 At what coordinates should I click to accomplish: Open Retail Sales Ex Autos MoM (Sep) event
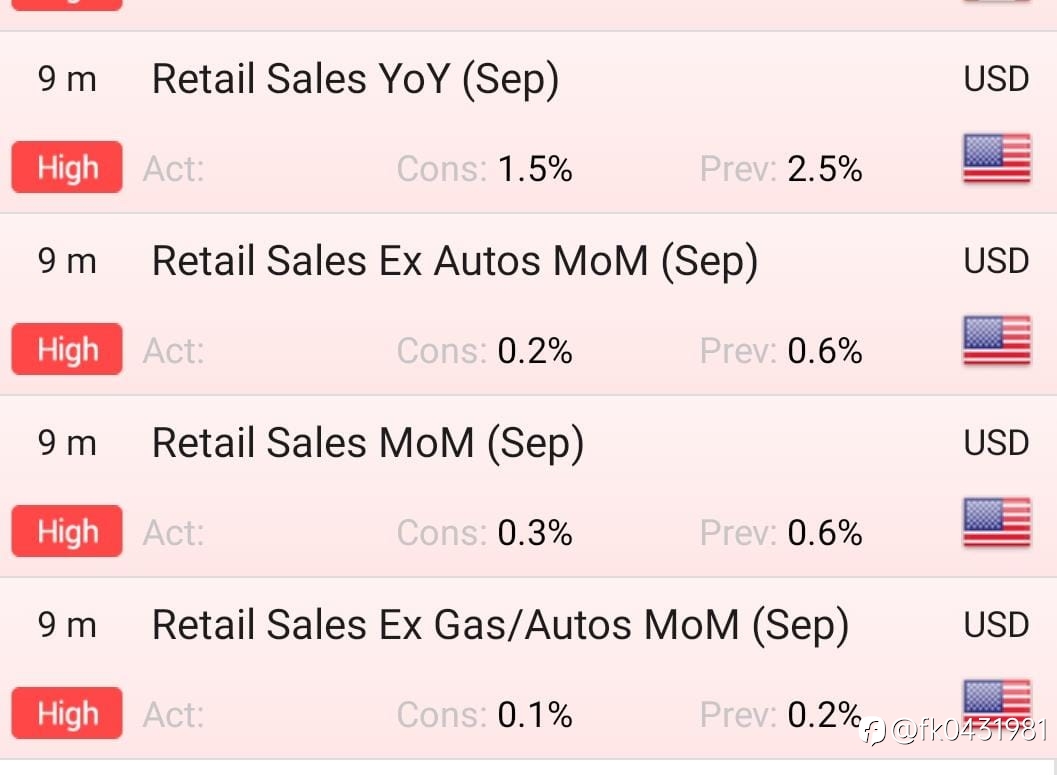(x=455, y=261)
